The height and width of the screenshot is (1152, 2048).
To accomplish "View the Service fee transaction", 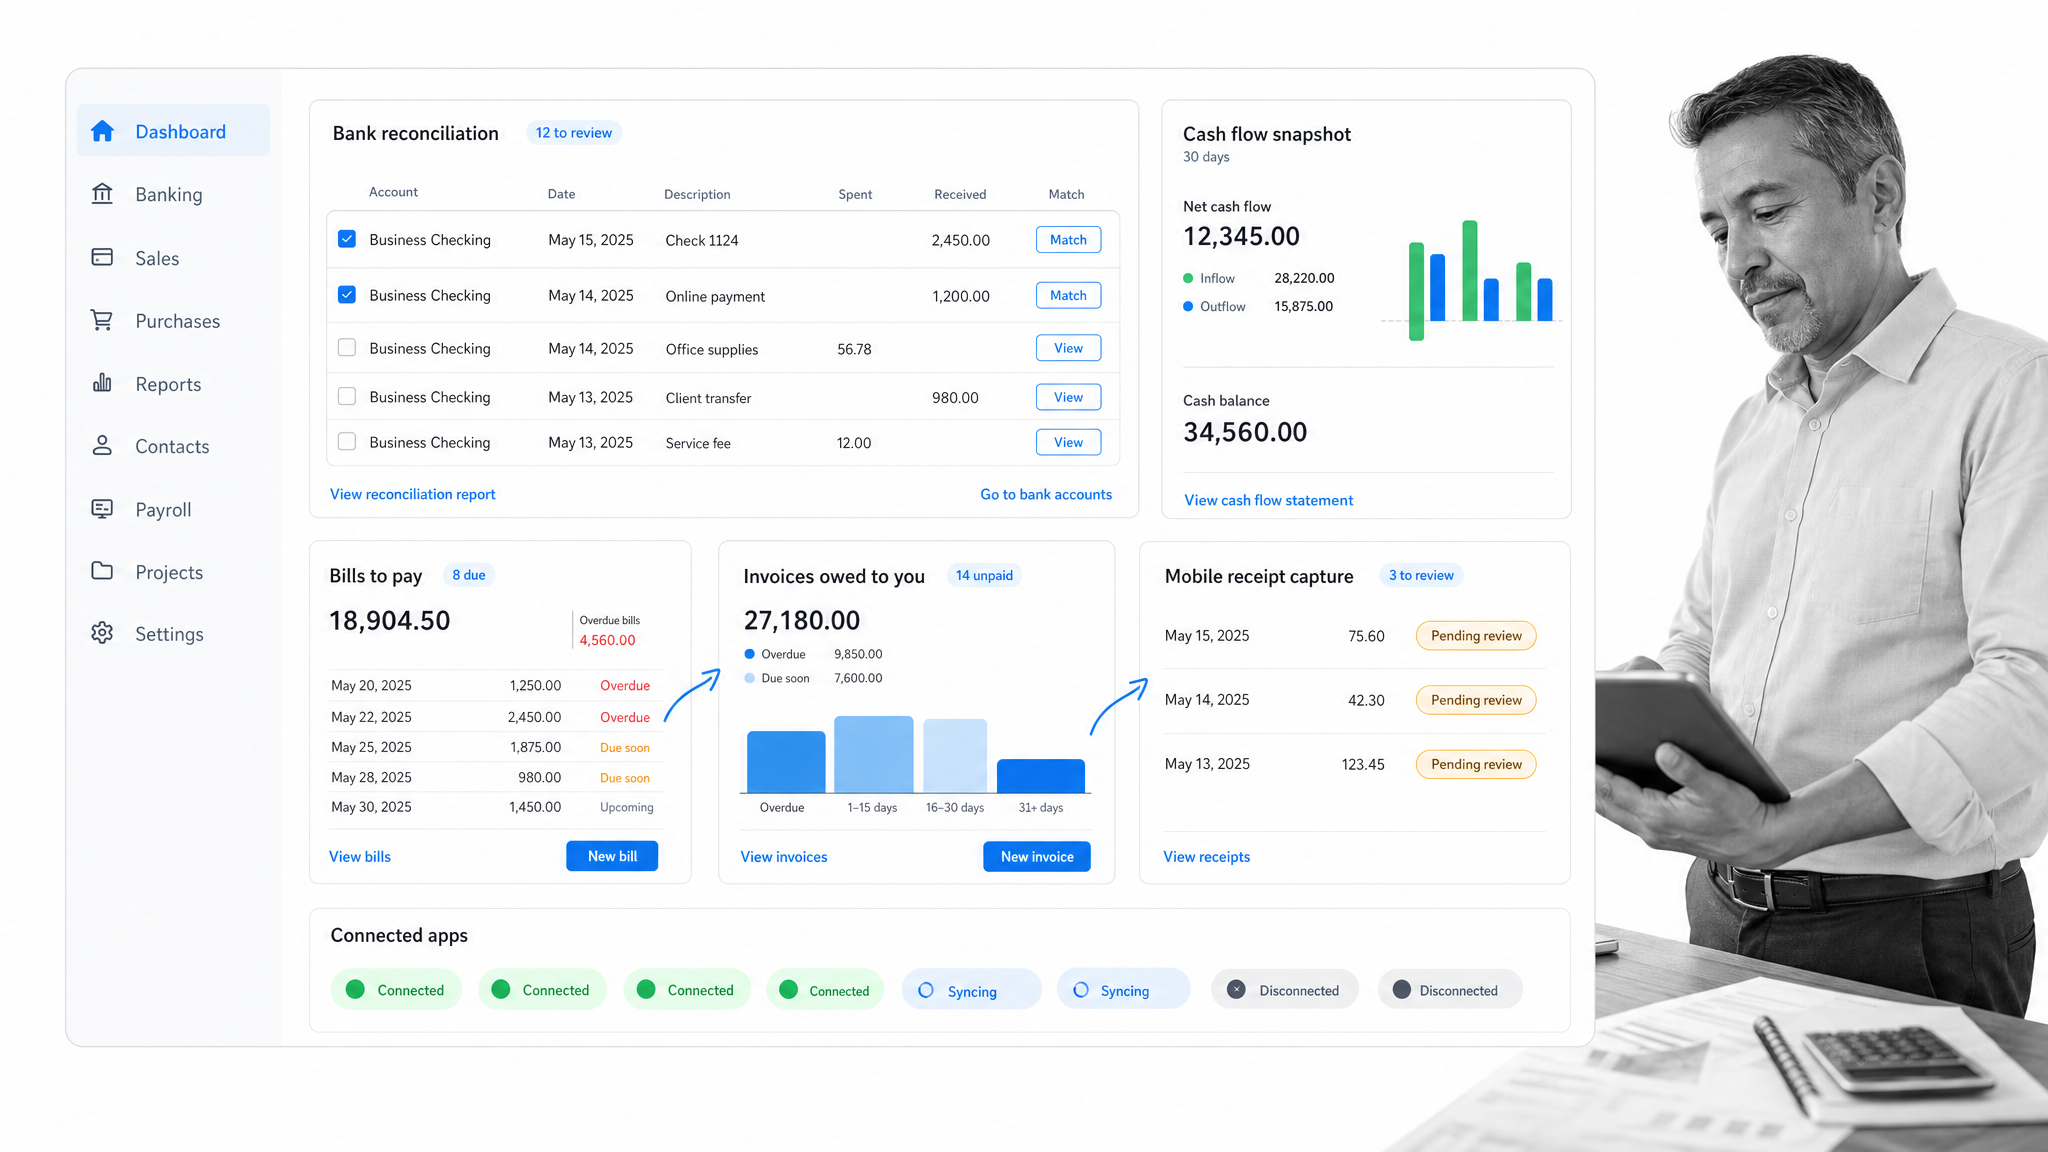I will [1068, 442].
